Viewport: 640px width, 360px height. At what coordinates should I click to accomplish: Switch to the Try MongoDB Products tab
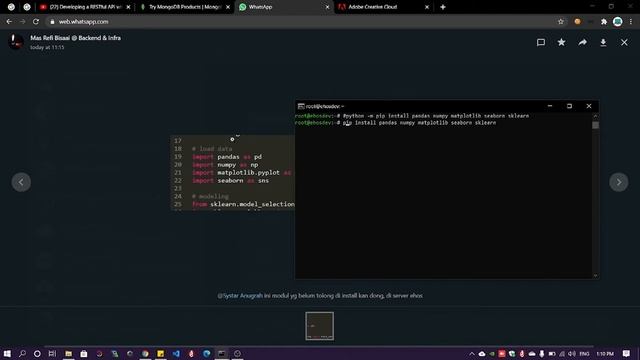[185, 7]
